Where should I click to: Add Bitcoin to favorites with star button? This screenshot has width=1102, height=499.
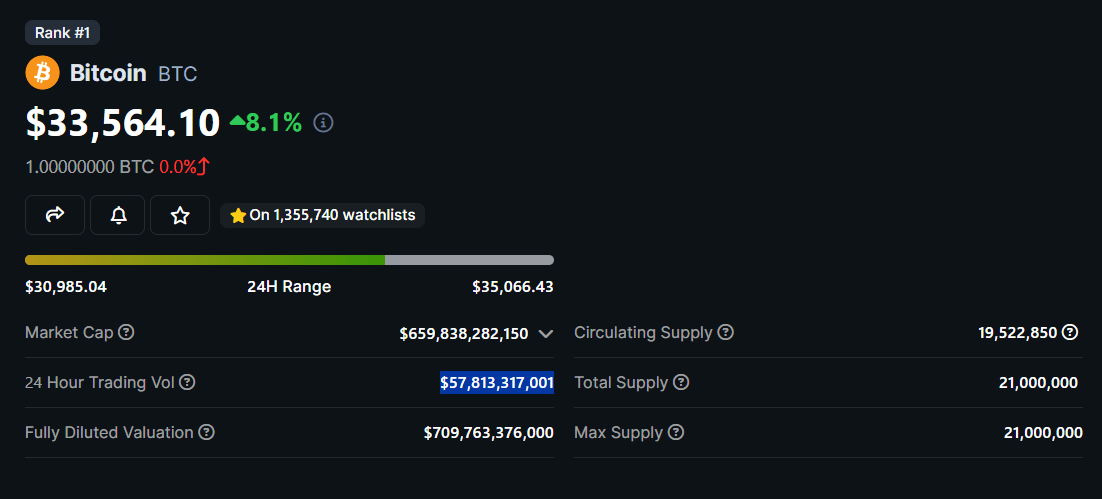coord(180,215)
